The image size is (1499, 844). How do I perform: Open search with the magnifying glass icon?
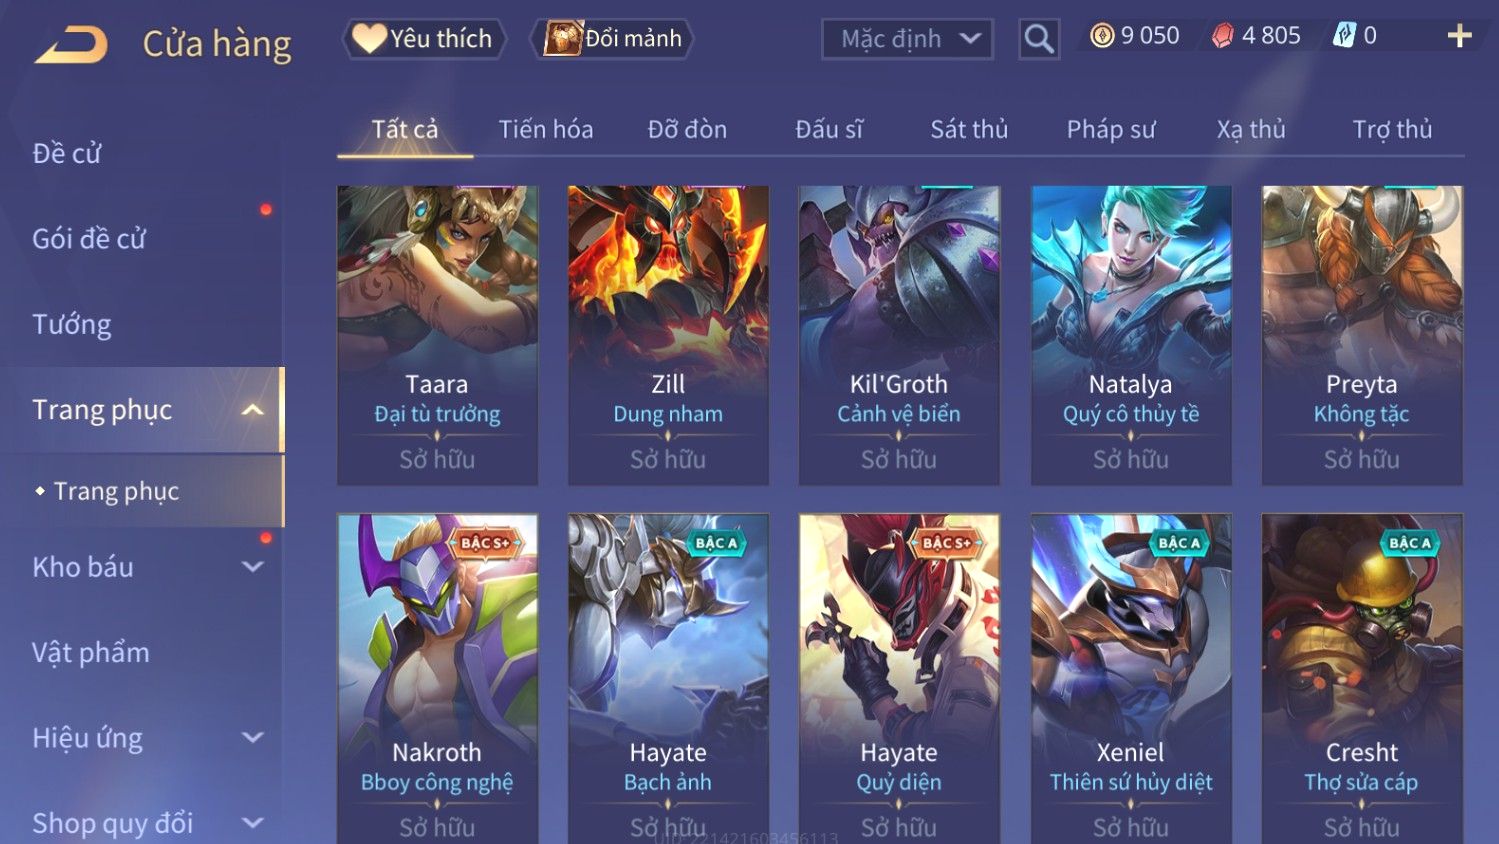(x=1039, y=39)
